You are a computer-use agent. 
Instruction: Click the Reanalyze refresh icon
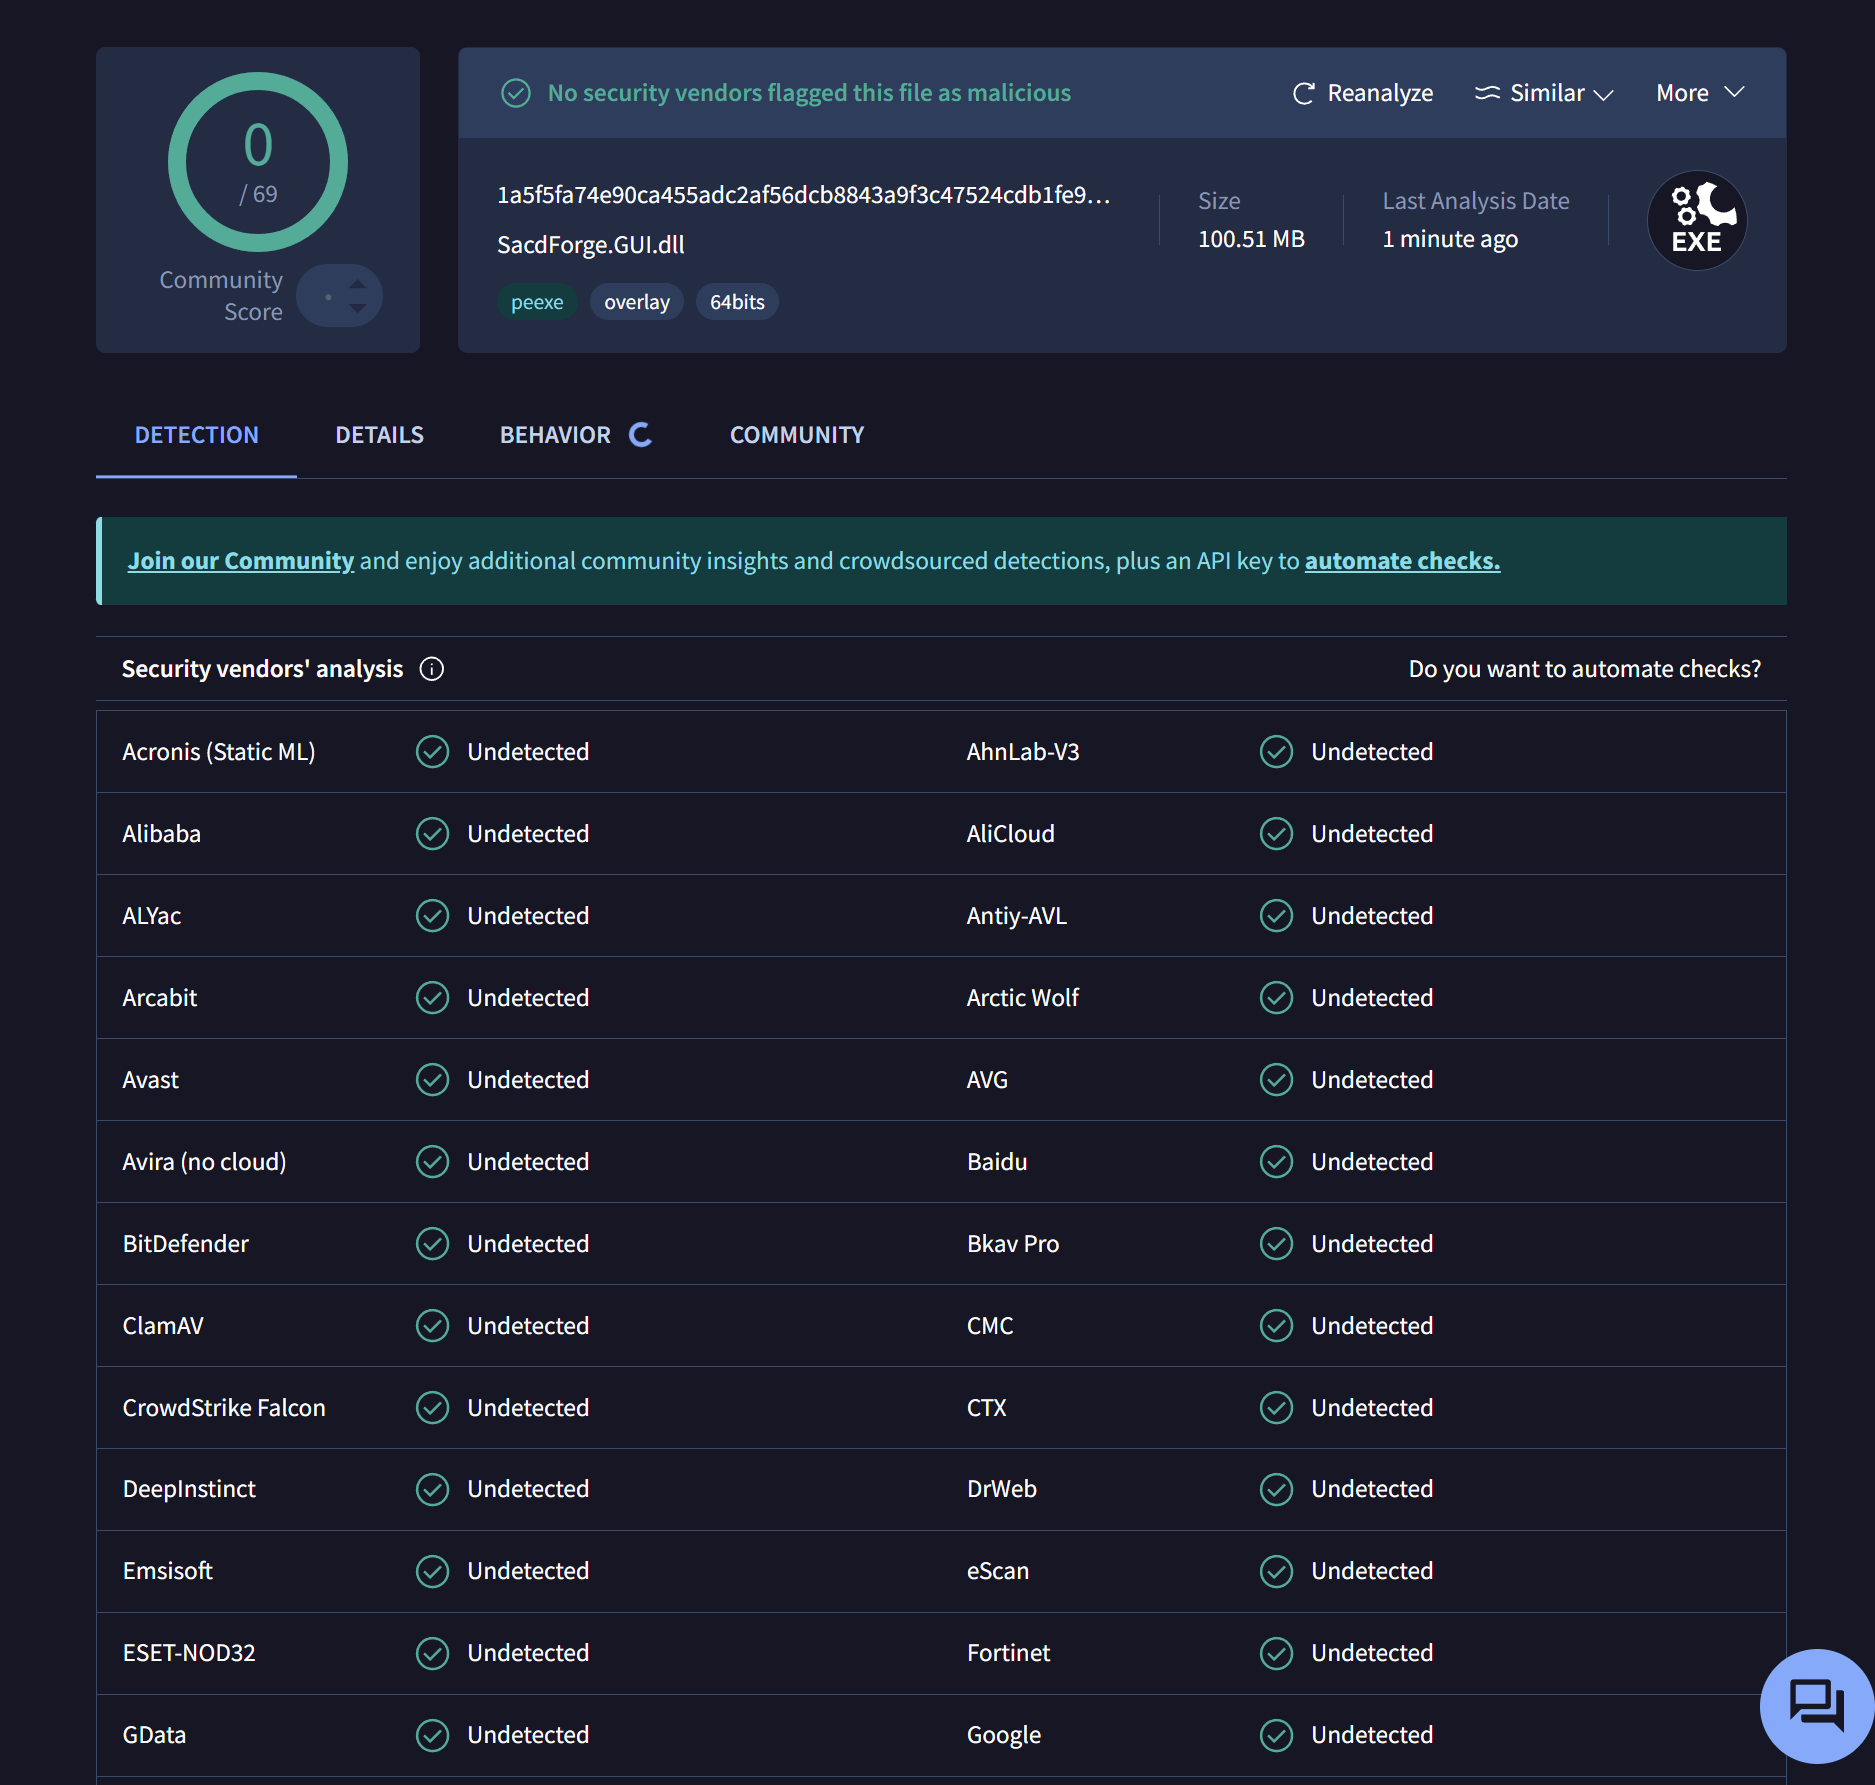click(x=1303, y=93)
